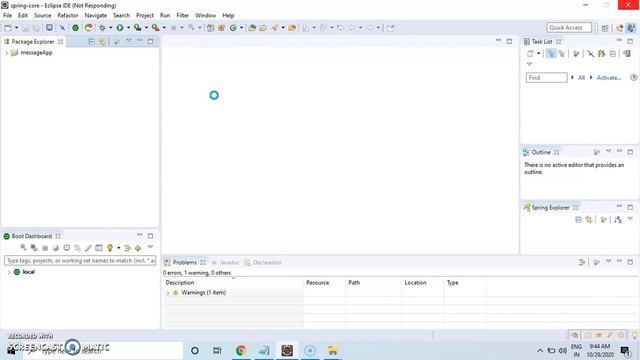Click the green Boot Dashboard toolbar icon

(x=76, y=28)
